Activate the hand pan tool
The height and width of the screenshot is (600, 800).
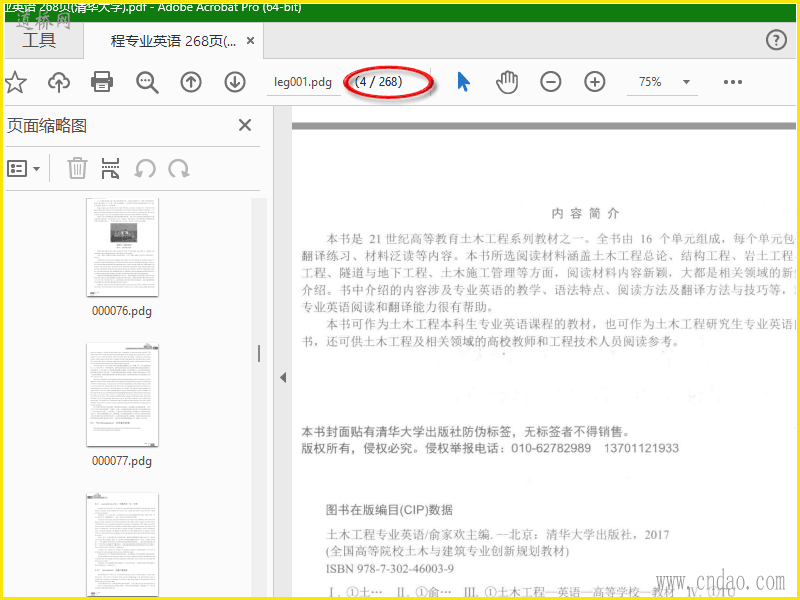507,82
